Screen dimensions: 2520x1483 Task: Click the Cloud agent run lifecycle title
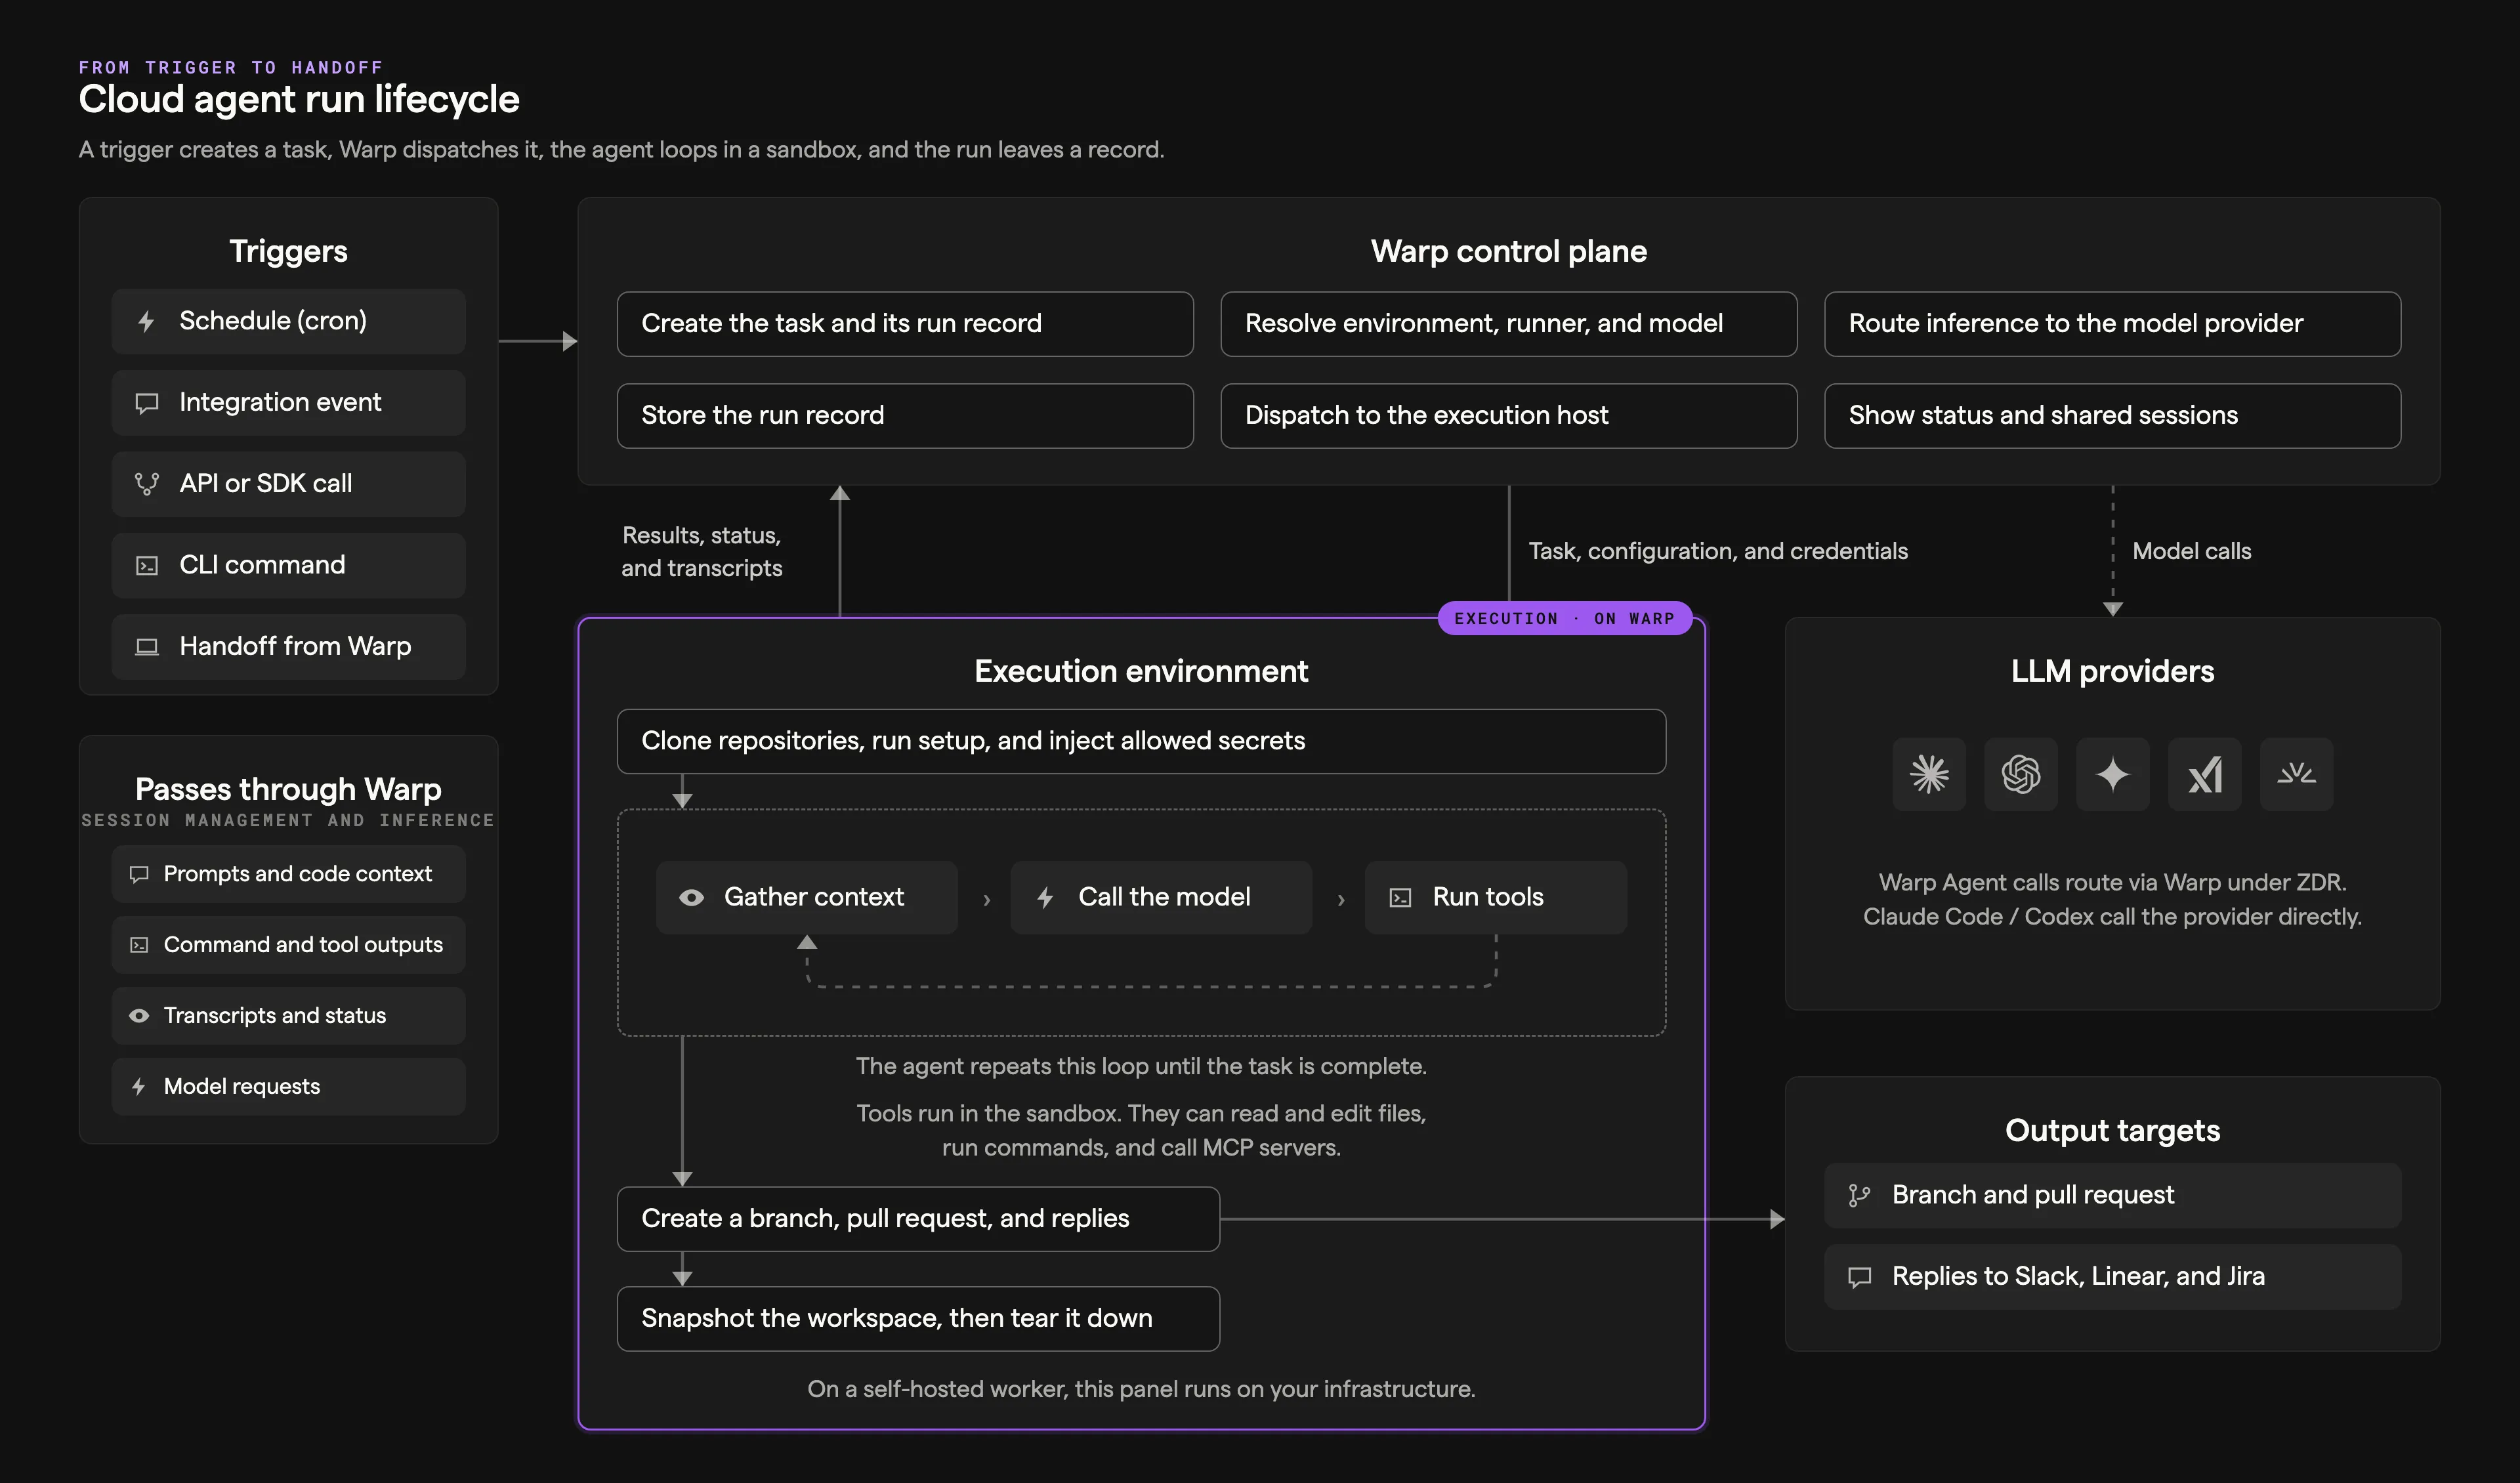pos(299,100)
